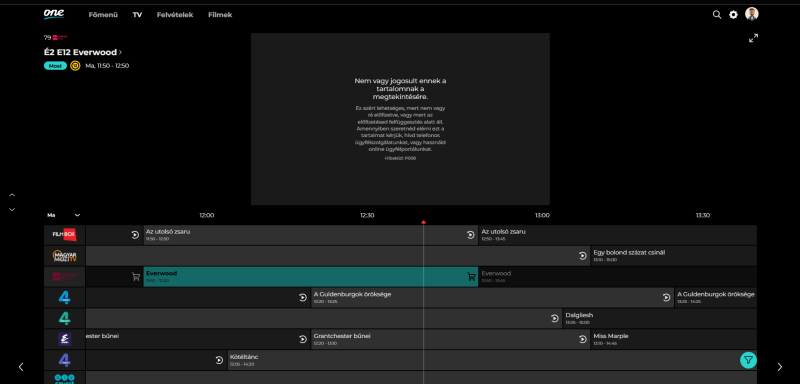Click the Most live badge
This screenshot has height=384, width=800.
tap(55, 66)
